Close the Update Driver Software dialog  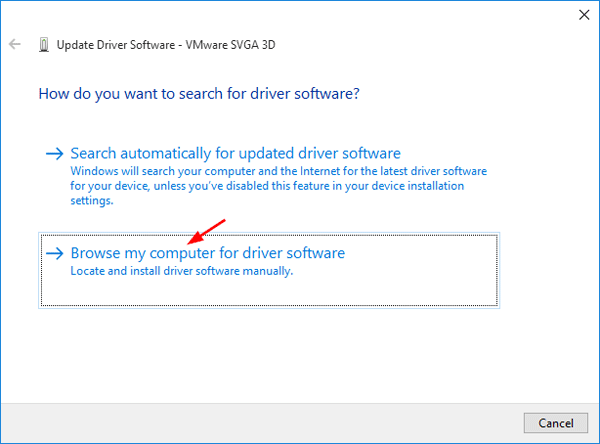[x=582, y=14]
